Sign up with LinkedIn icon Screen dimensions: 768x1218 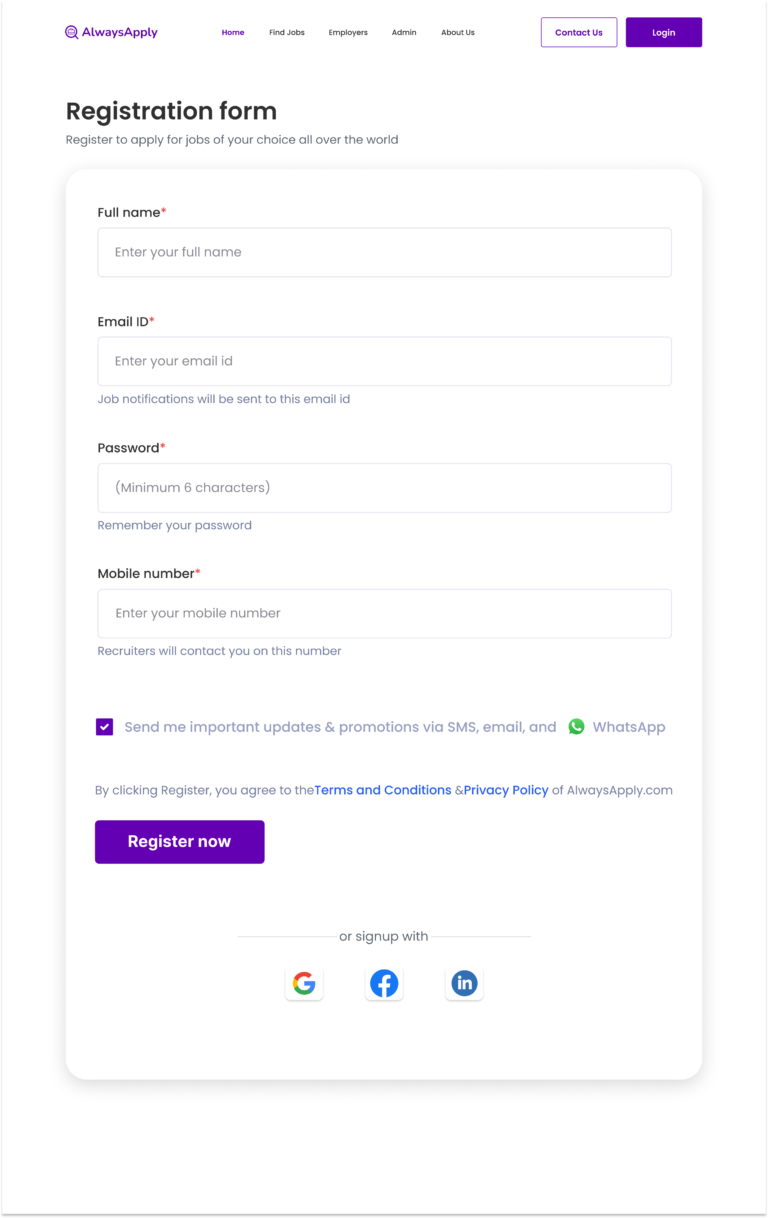464,983
